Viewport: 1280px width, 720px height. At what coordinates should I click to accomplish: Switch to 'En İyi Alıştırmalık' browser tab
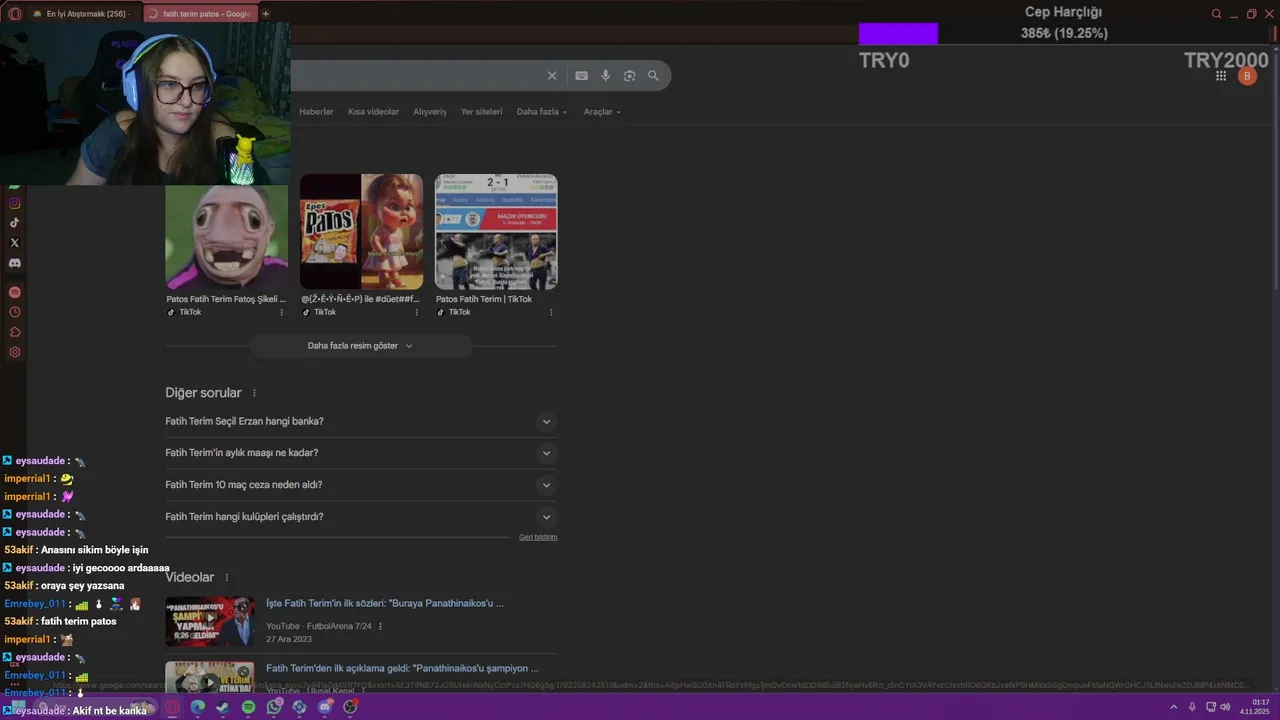(82, 14)
